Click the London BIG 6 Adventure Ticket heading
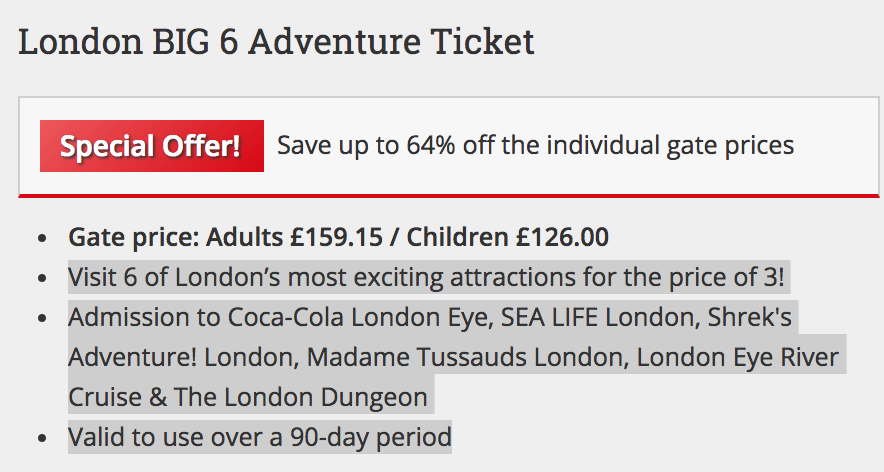Viewport: 884px width, 472px height. [276, 41]
